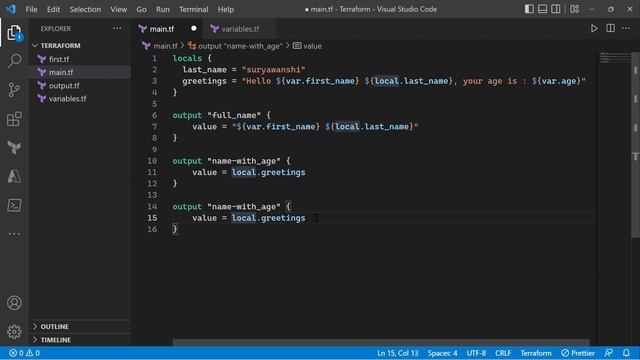Customize layout icon in title bar
The image size is (640, 360).
point(575,9)
